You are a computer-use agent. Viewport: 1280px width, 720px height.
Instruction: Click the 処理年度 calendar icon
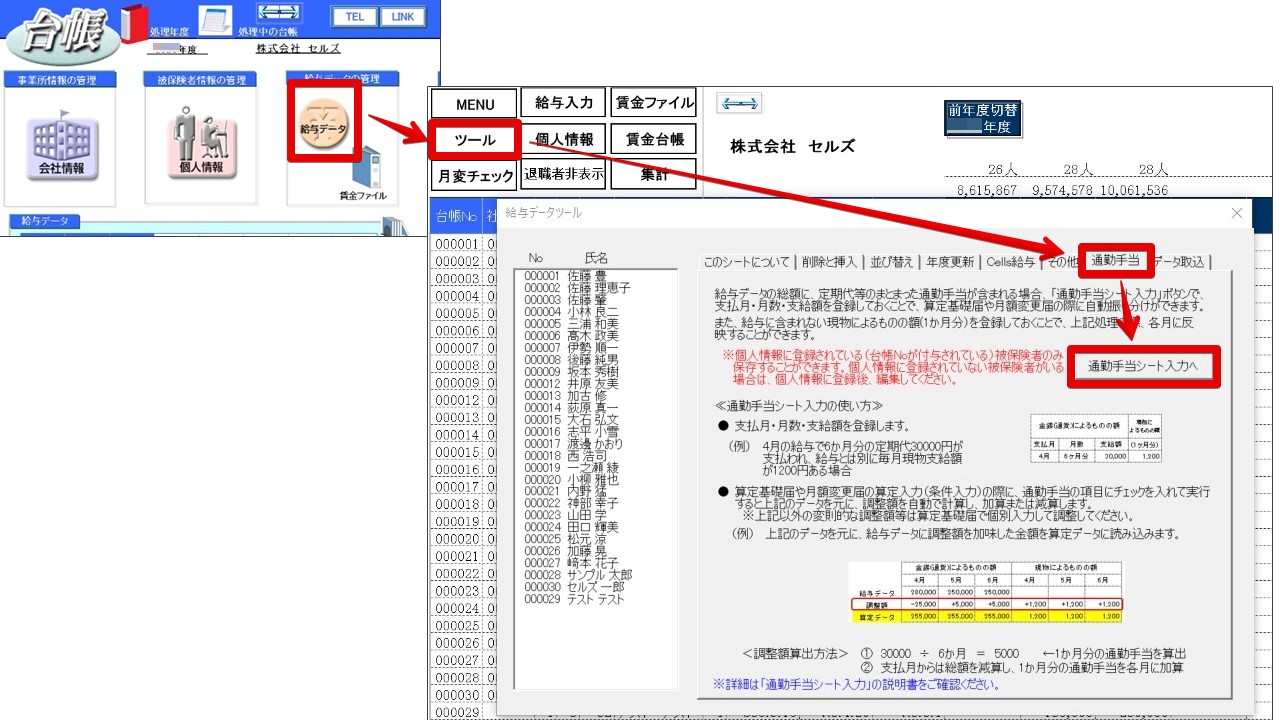pyautogui.click(x=214, y=19)
